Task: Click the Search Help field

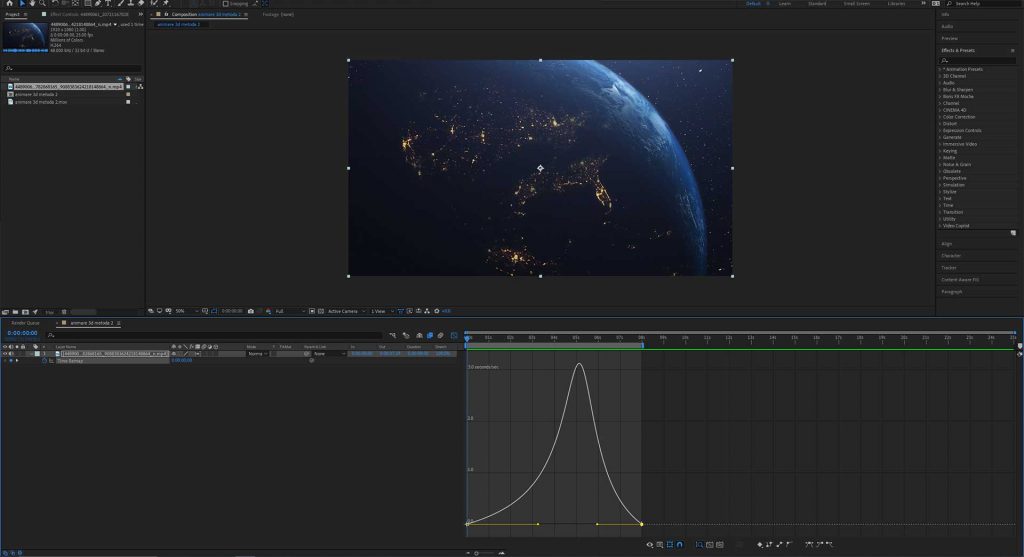Action: point(985,4)
